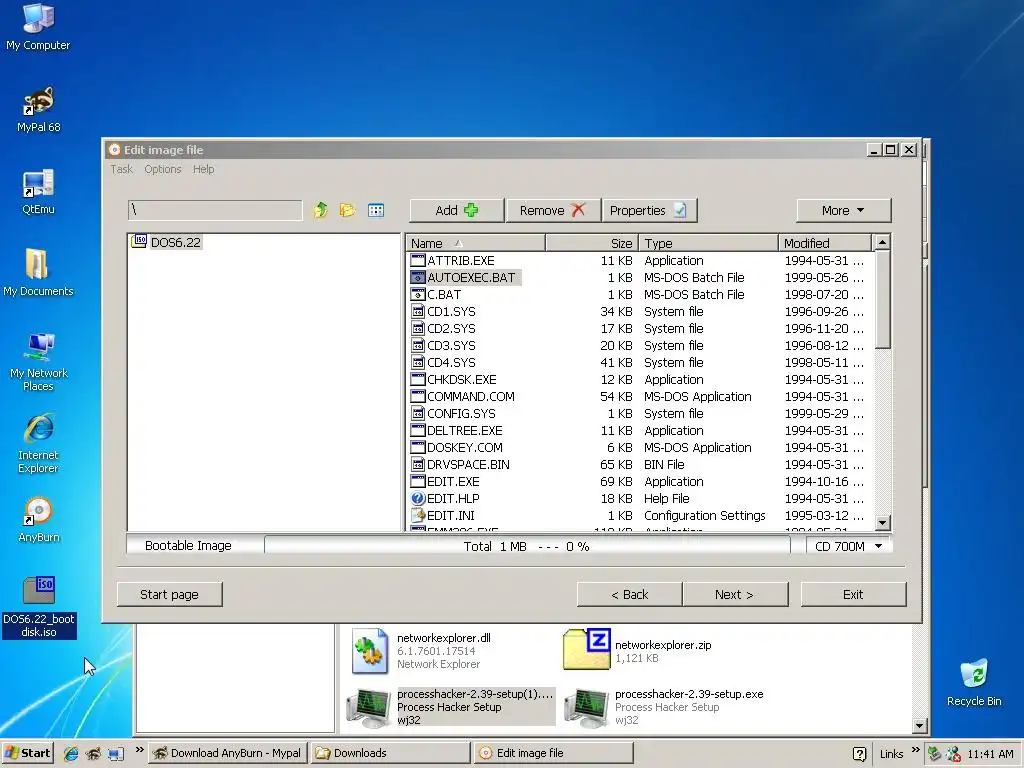Sort the file list by Size column
This screenshot has height=768, width=1024.
pyautogui.click(x=592, y=243)
